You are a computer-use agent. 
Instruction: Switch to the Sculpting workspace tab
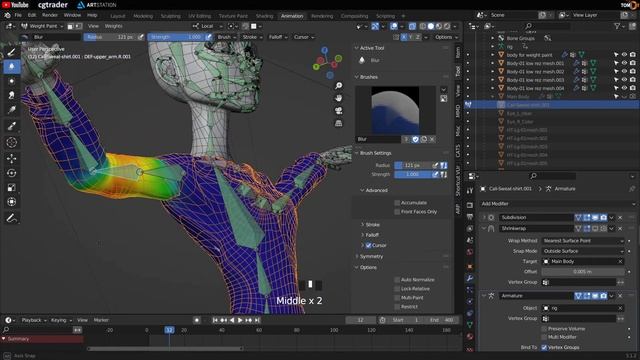coord(171,16)
